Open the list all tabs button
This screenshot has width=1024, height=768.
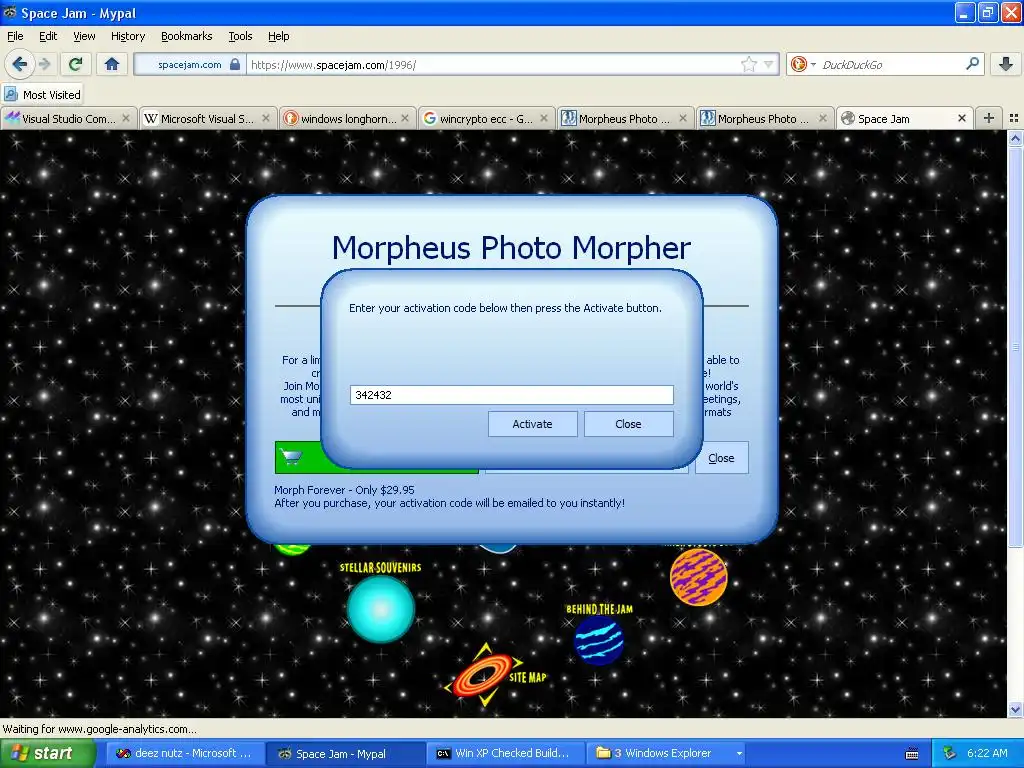tap(1014, 118)
